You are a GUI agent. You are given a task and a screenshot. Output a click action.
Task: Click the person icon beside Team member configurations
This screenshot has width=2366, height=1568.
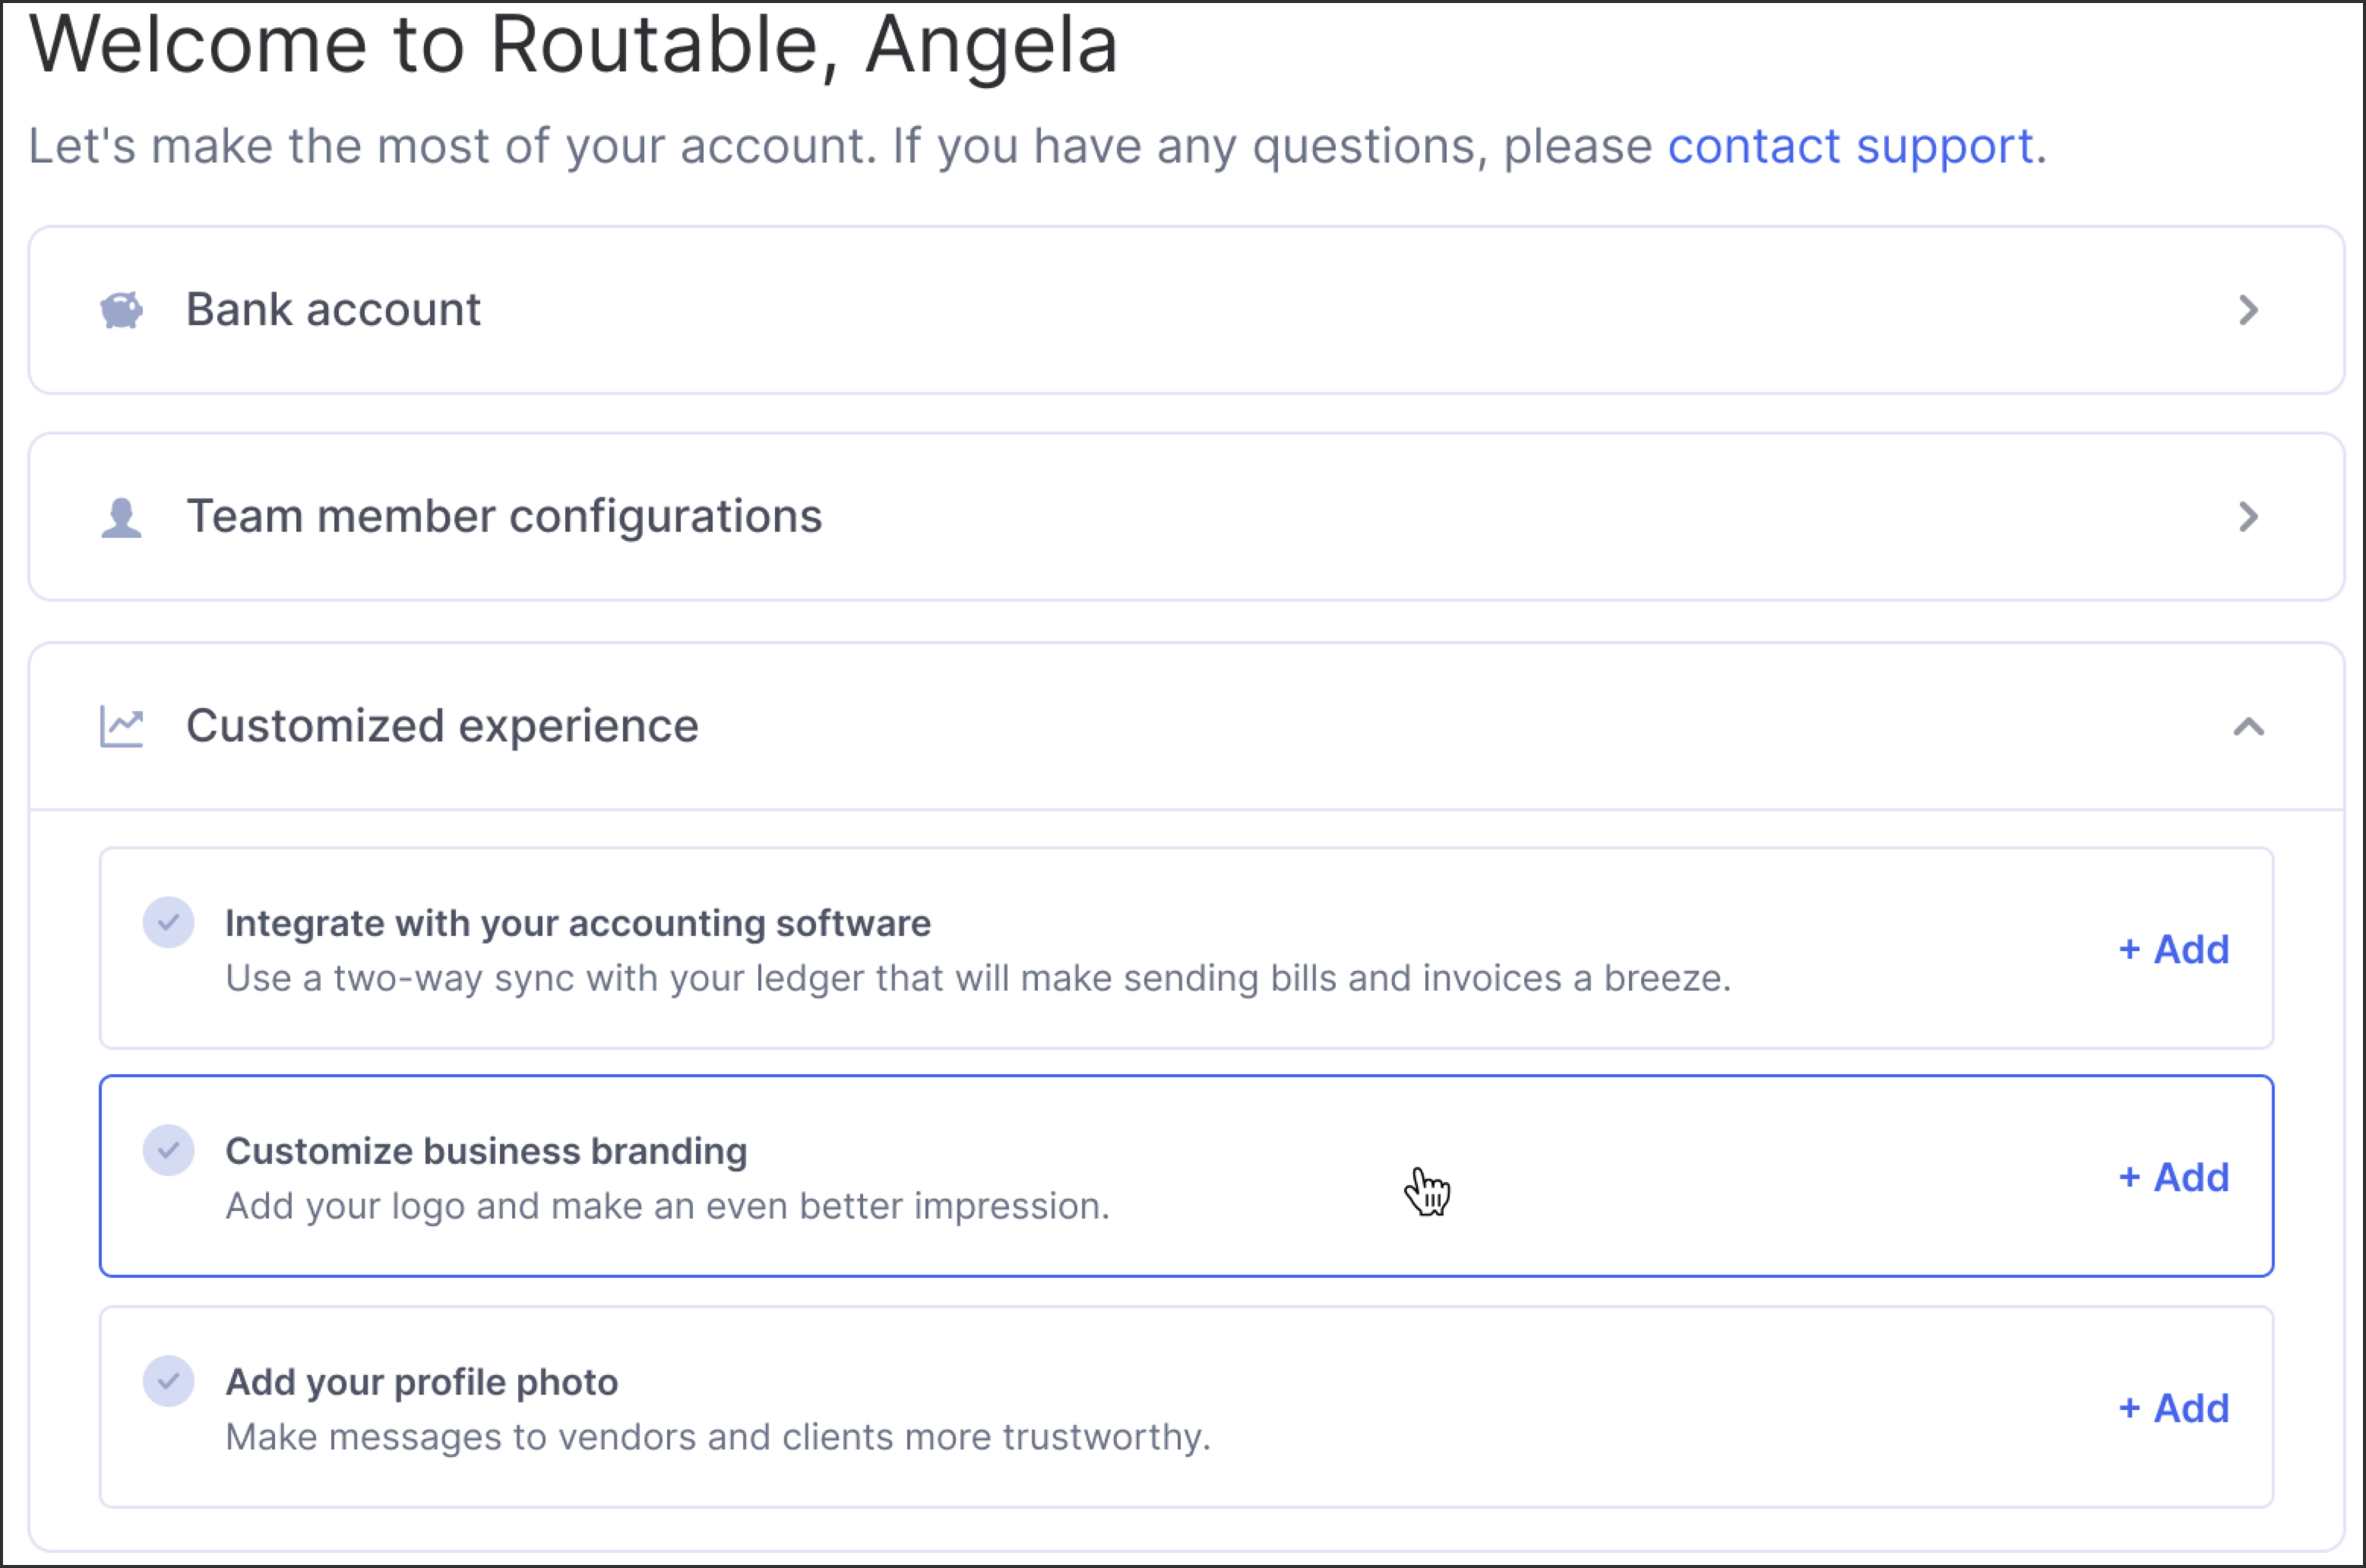pyautogui.click(x=122, y=518)
